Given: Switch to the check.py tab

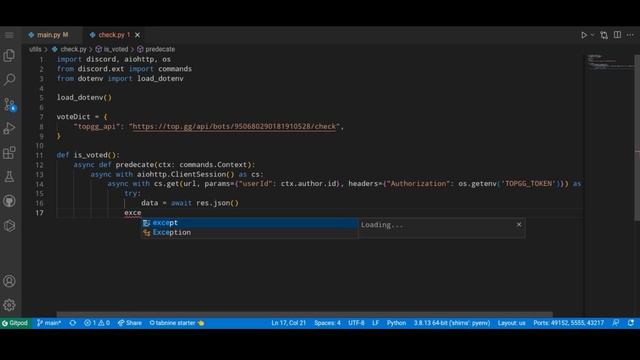Looking at the screenshot, I should click(x=114, y=35).
